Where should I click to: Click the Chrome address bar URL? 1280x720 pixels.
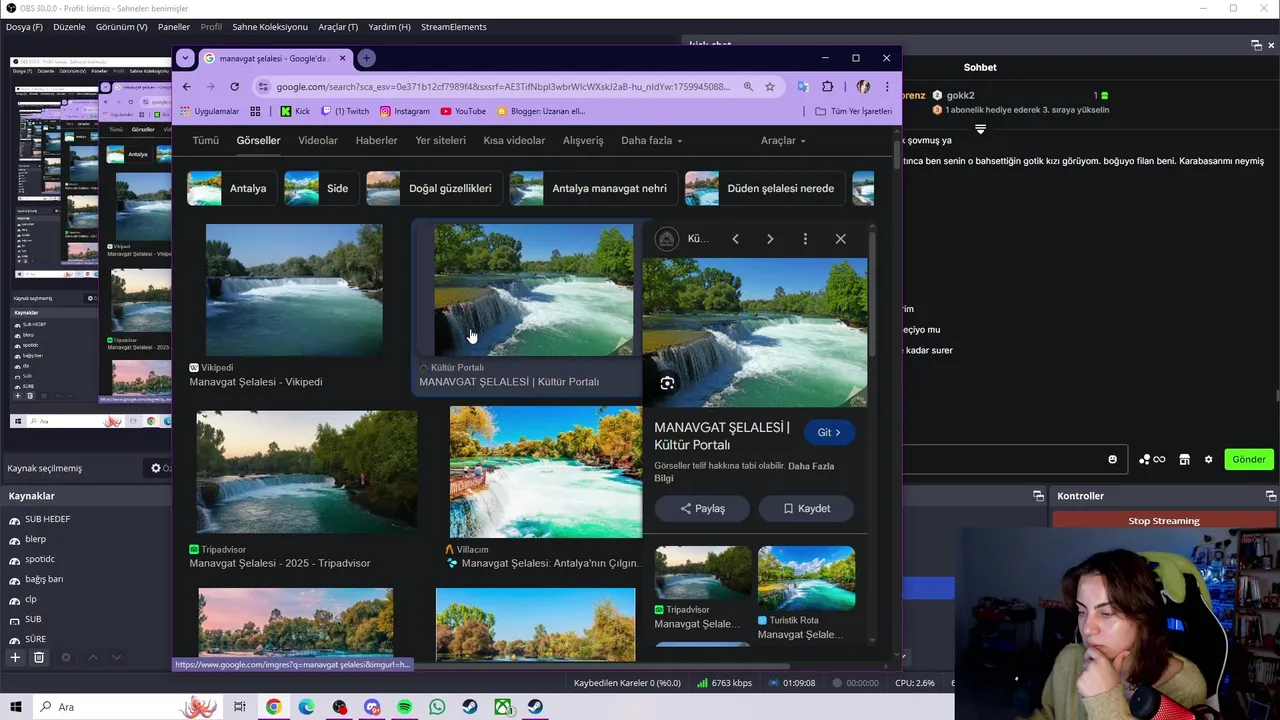click(x=503, y=87)
